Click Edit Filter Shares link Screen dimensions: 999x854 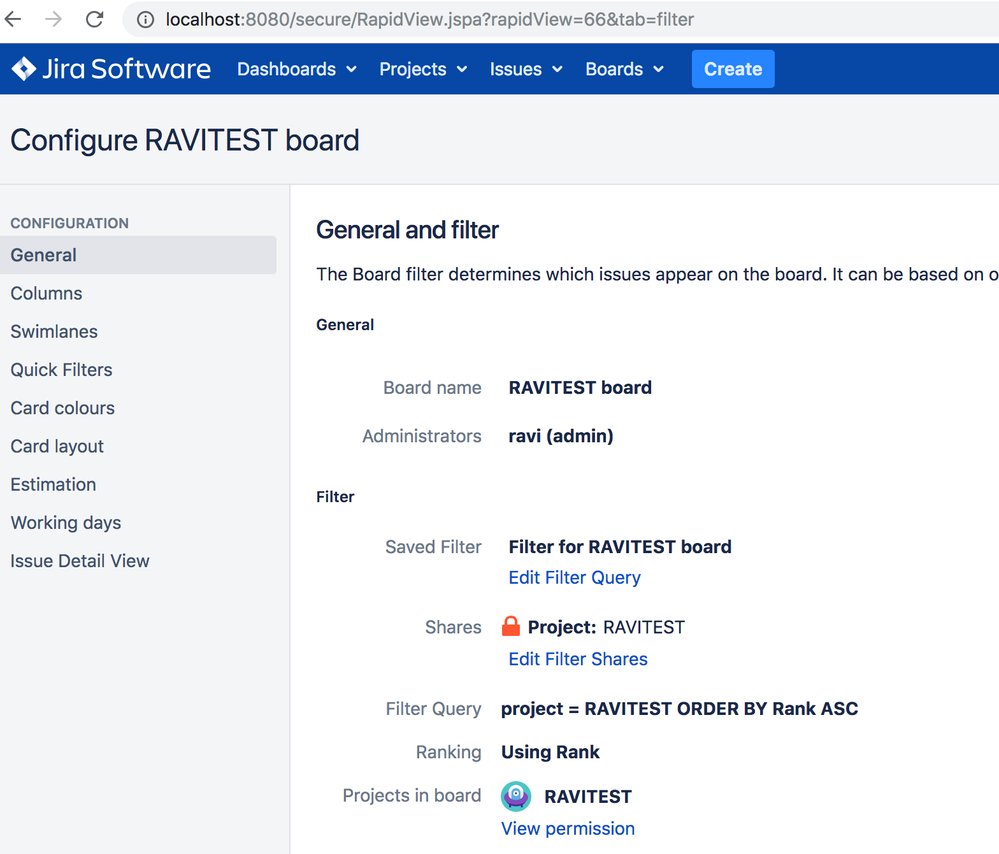578,659
